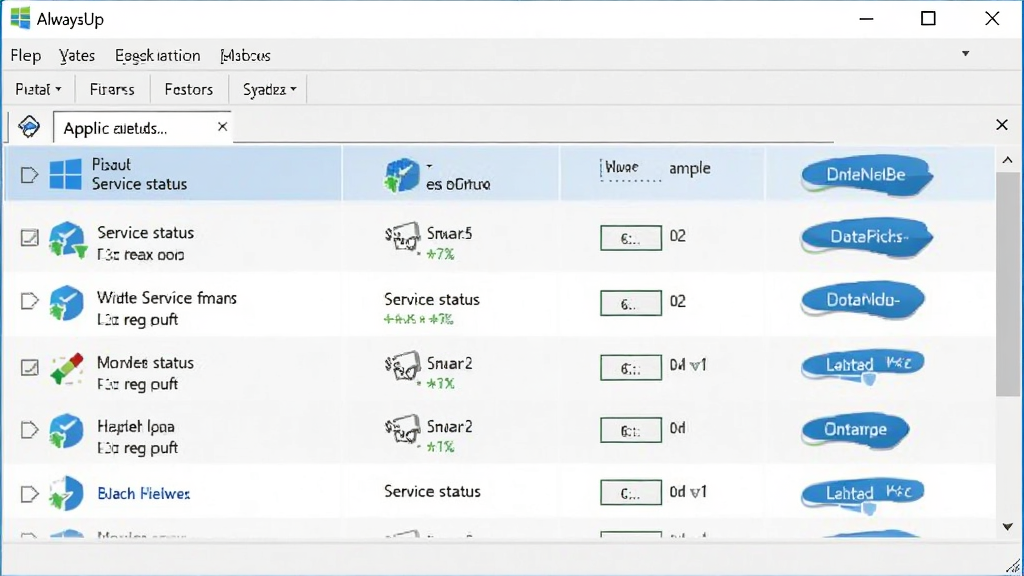Viewport: 1024px width, 576px height.
Task: Click the Hapteh lpoa text
Action: [136, 426]
